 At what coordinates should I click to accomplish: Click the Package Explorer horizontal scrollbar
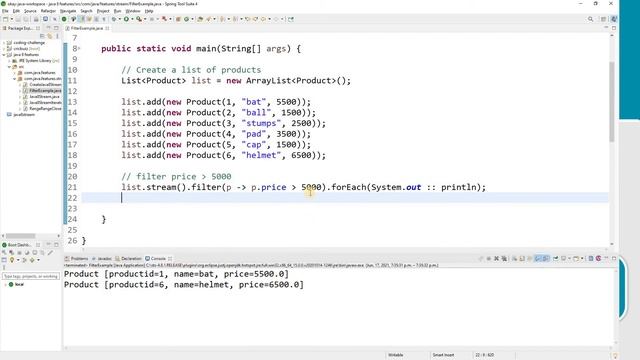click(20, 236)
